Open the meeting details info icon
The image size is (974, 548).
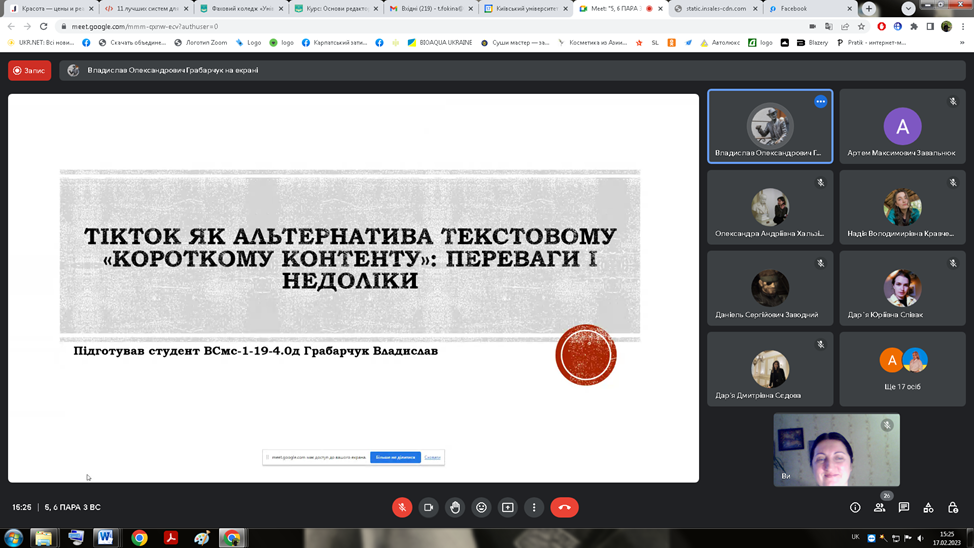click(x=855, y=508)
